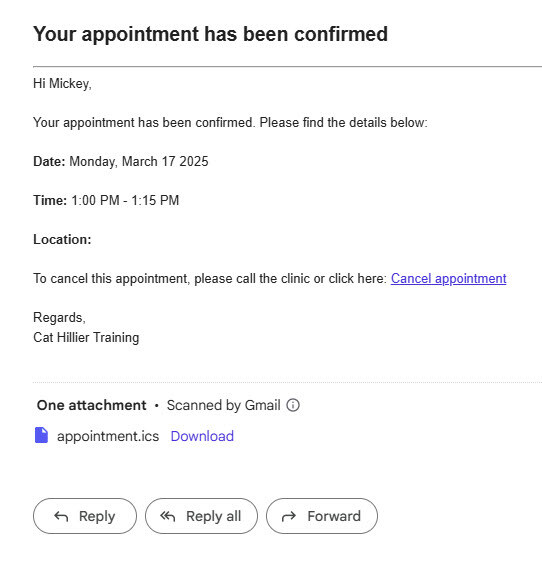Click the info icon beside Scanned by Gmail

pyautogui.click(x=293, y=405)
